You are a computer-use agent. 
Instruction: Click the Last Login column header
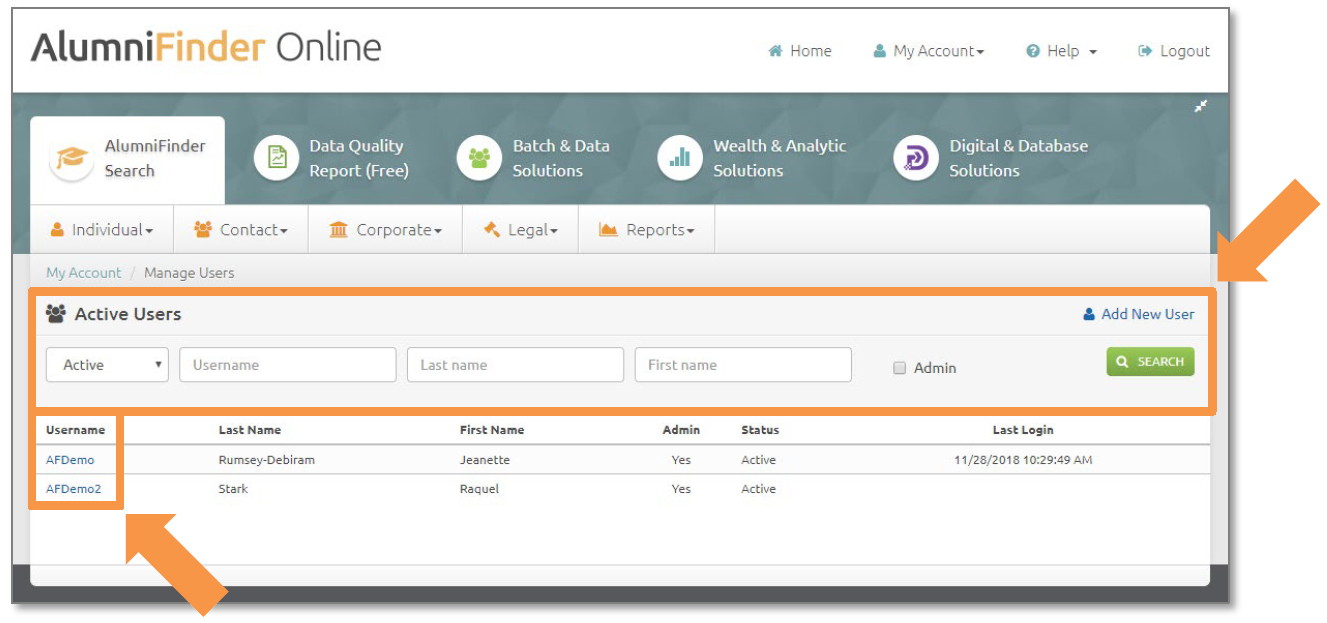pos(1023,430)
